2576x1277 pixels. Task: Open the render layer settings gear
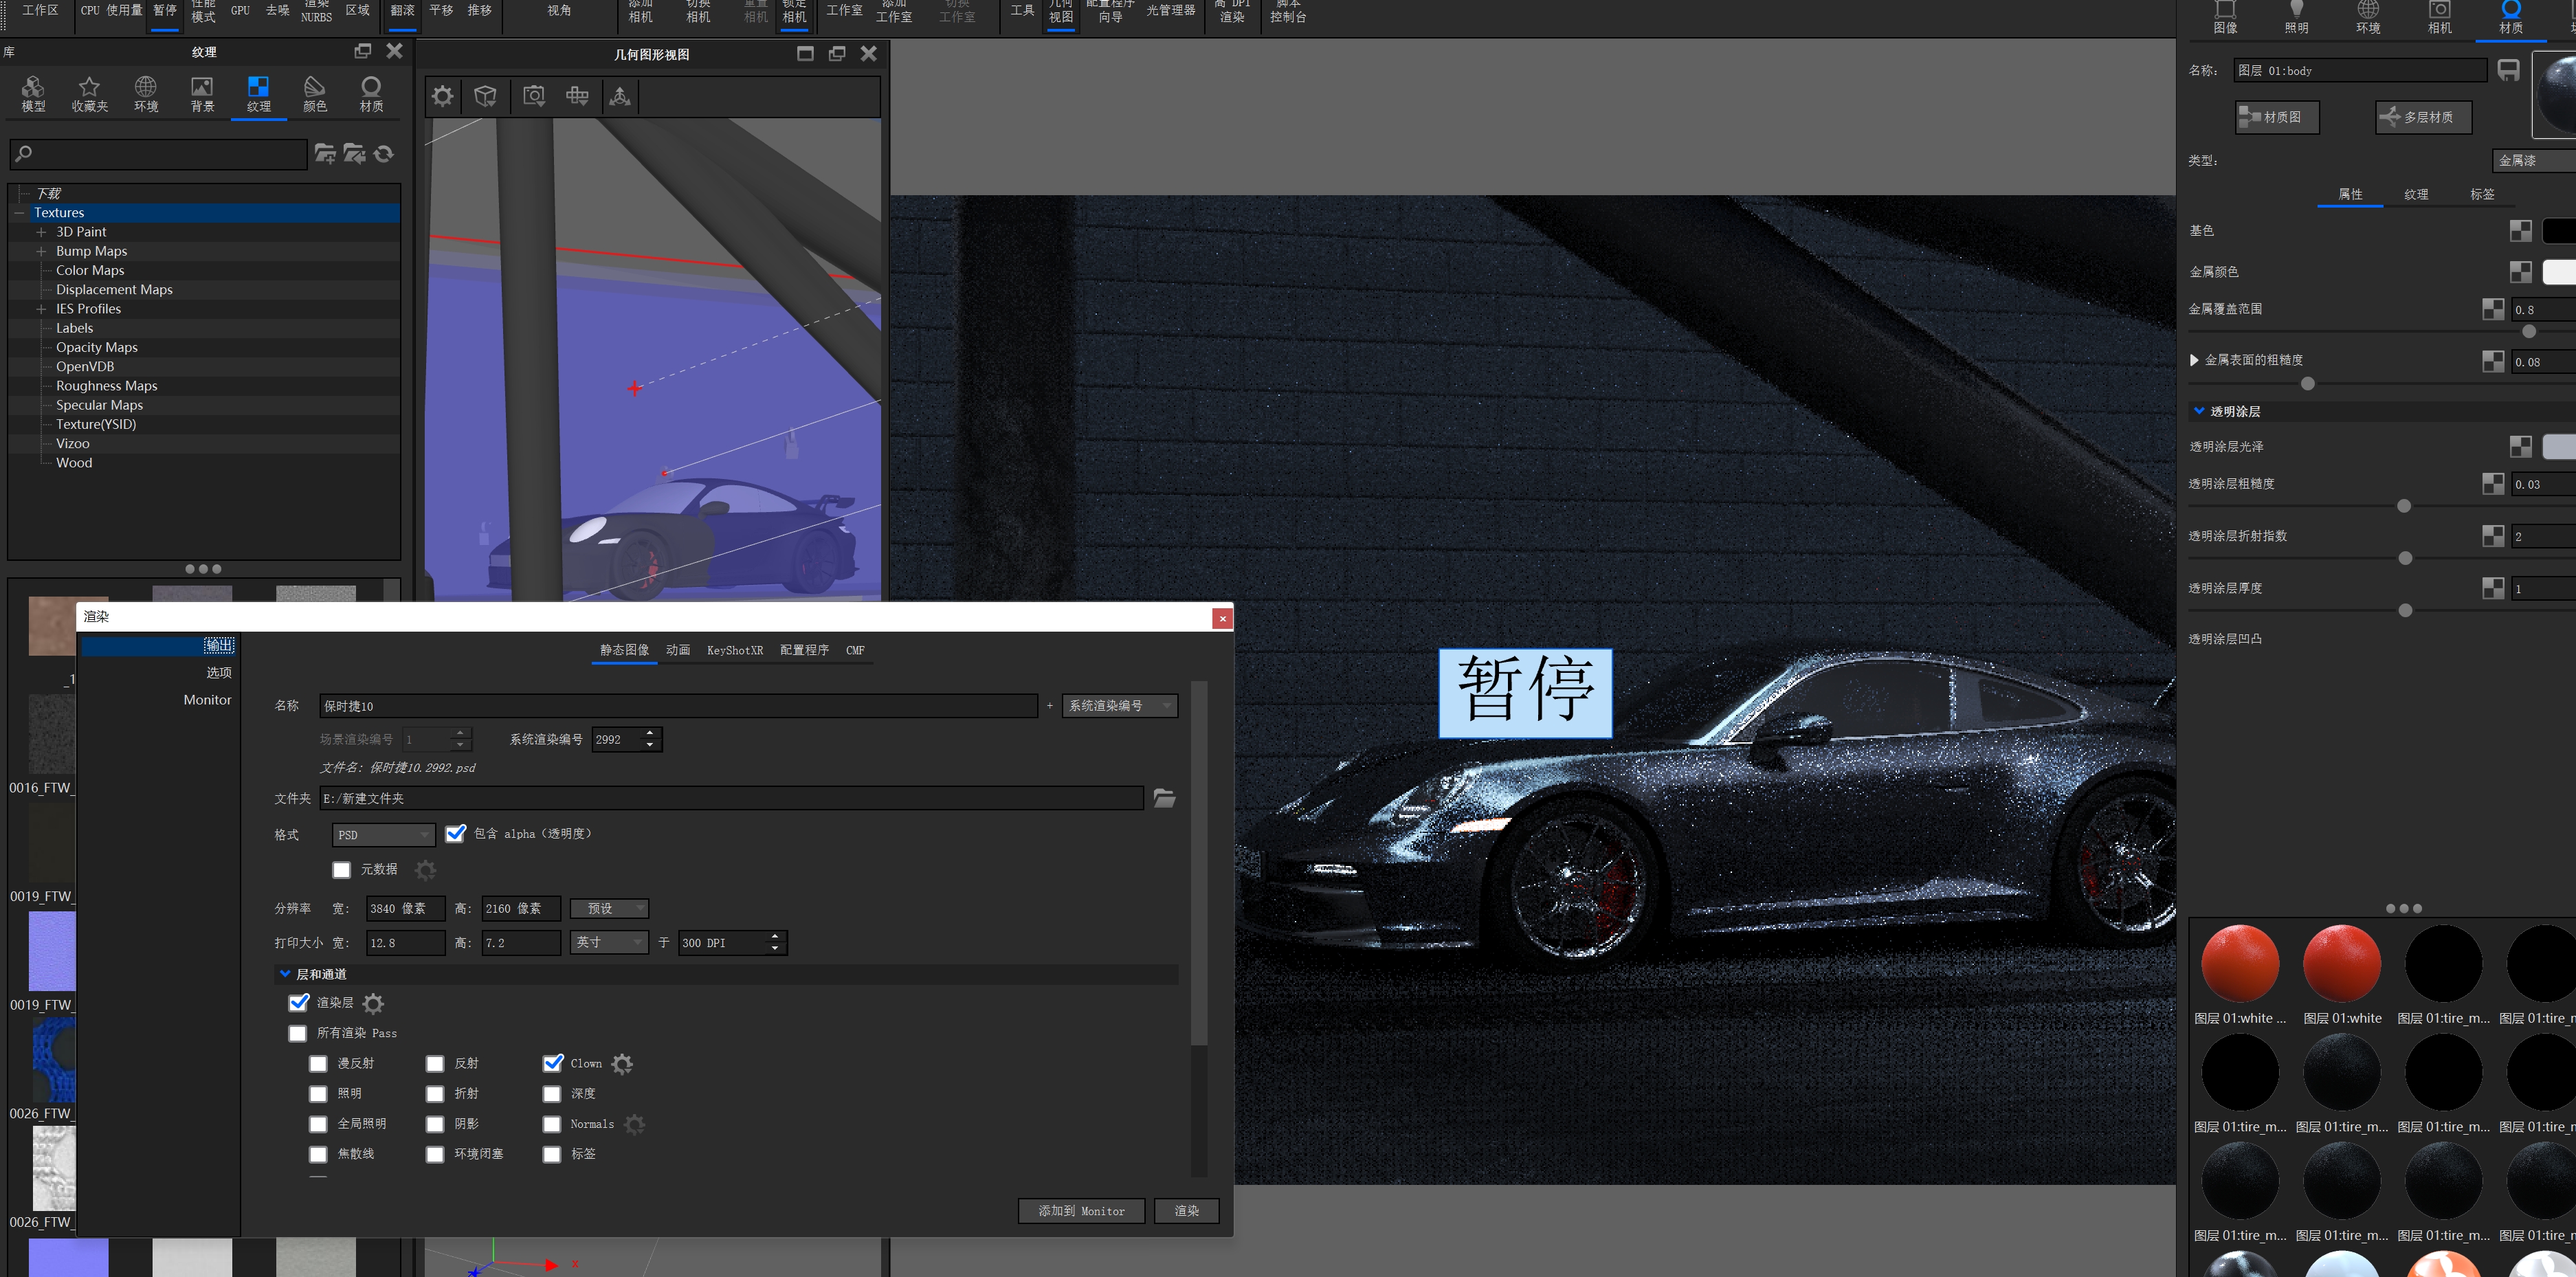373,1003
